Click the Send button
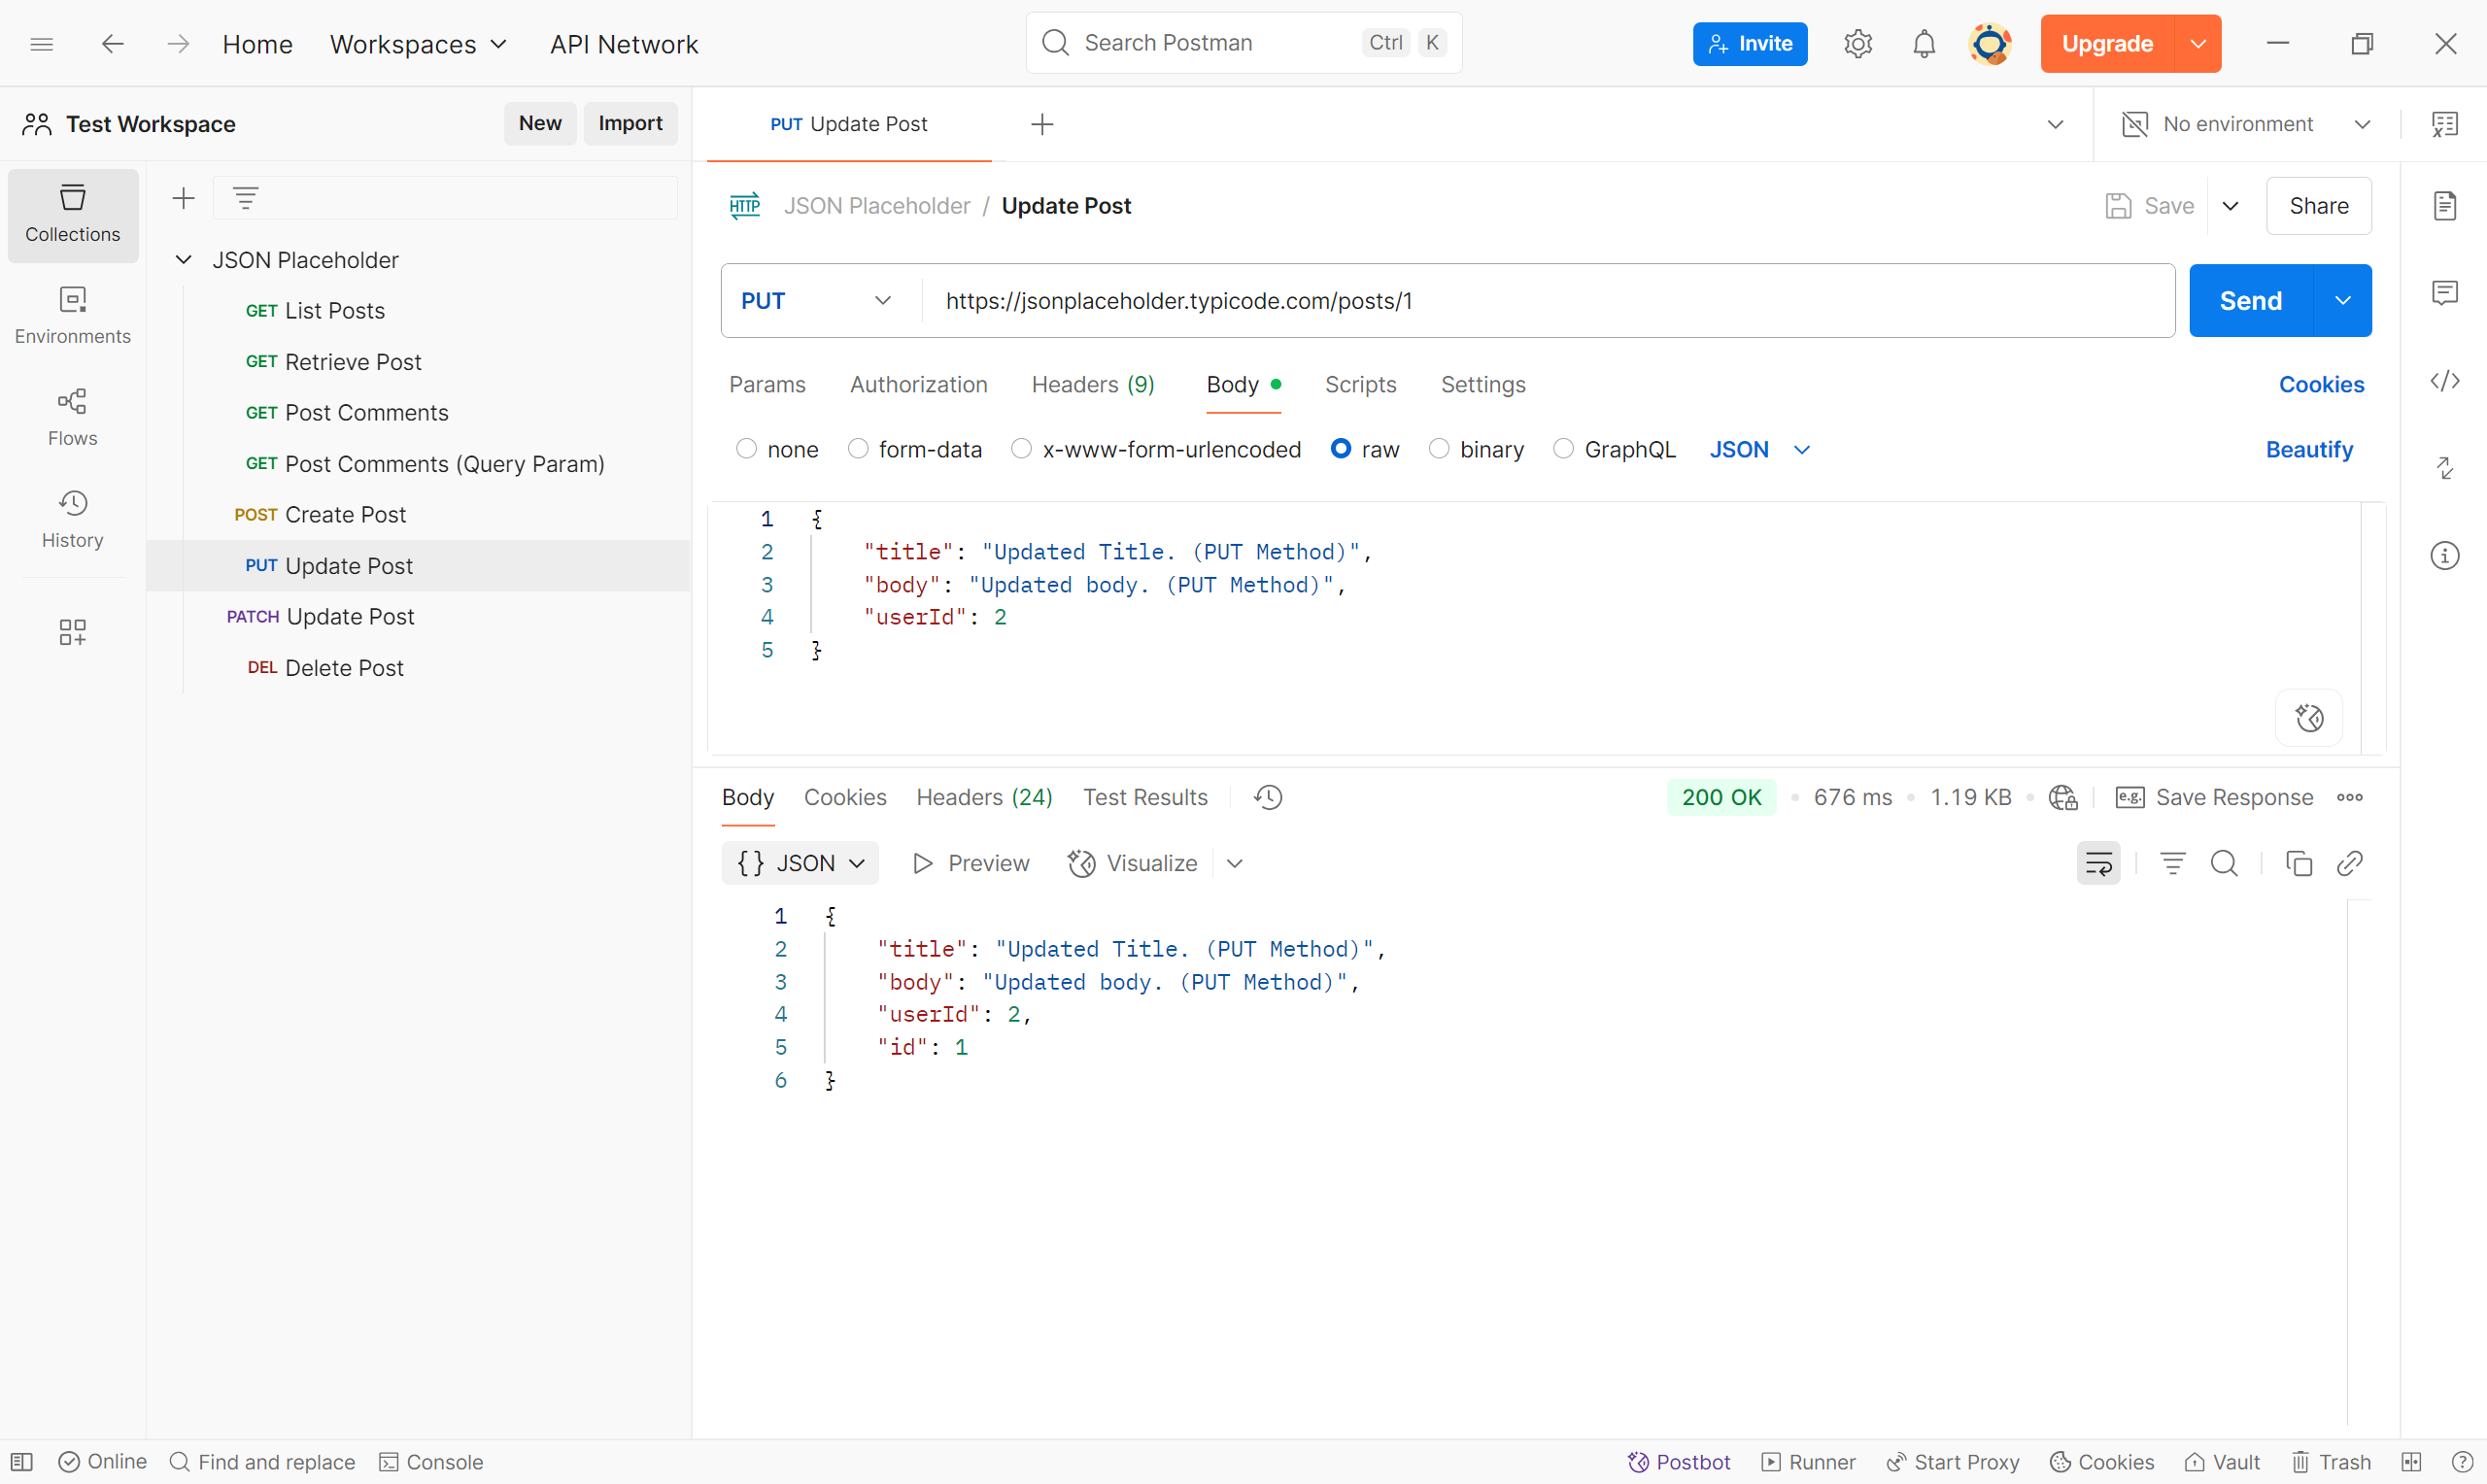The width and height of the screenshot is (2487, 1484). pos(2250,301)
